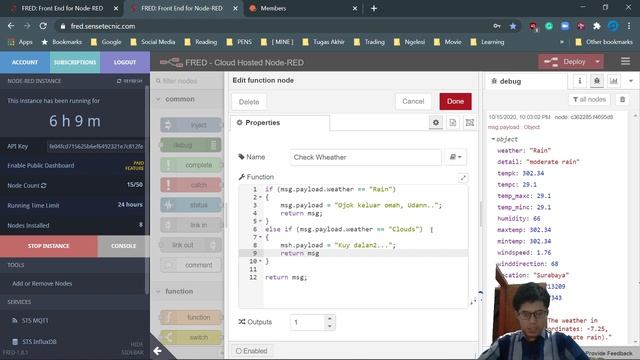Click the red Done button
This screenshot has height=360, width=640.
point(456,101)
